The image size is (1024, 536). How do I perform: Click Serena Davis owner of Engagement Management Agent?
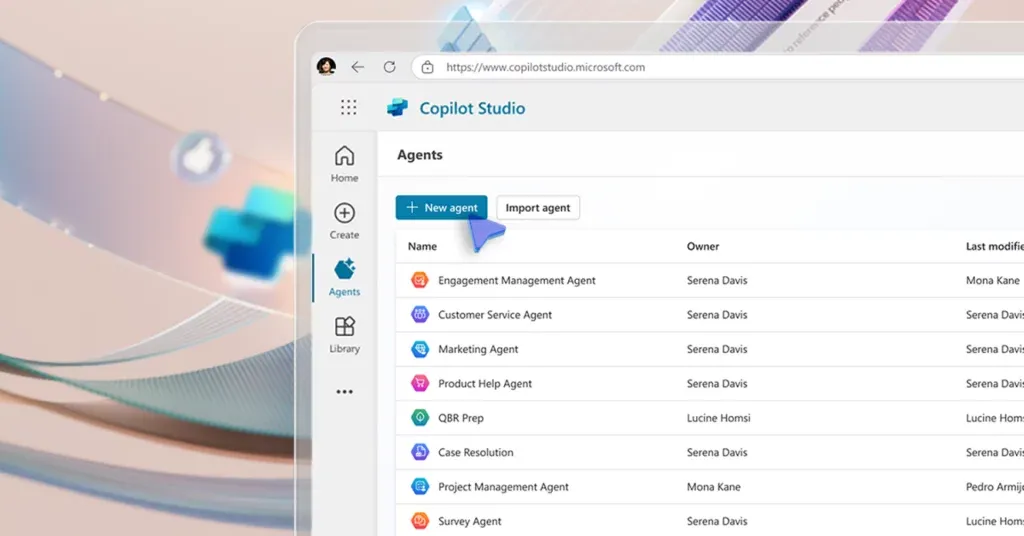click(717, 280)
